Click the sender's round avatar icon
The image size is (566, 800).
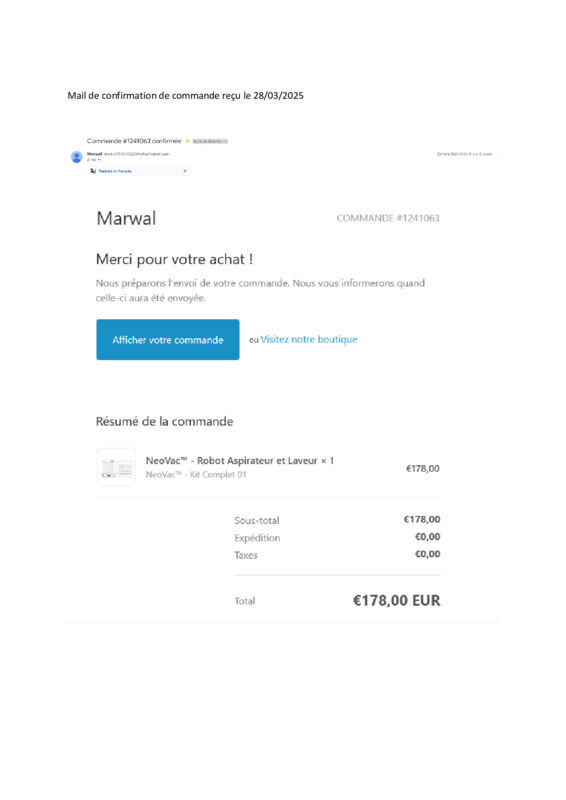[77, 157]
